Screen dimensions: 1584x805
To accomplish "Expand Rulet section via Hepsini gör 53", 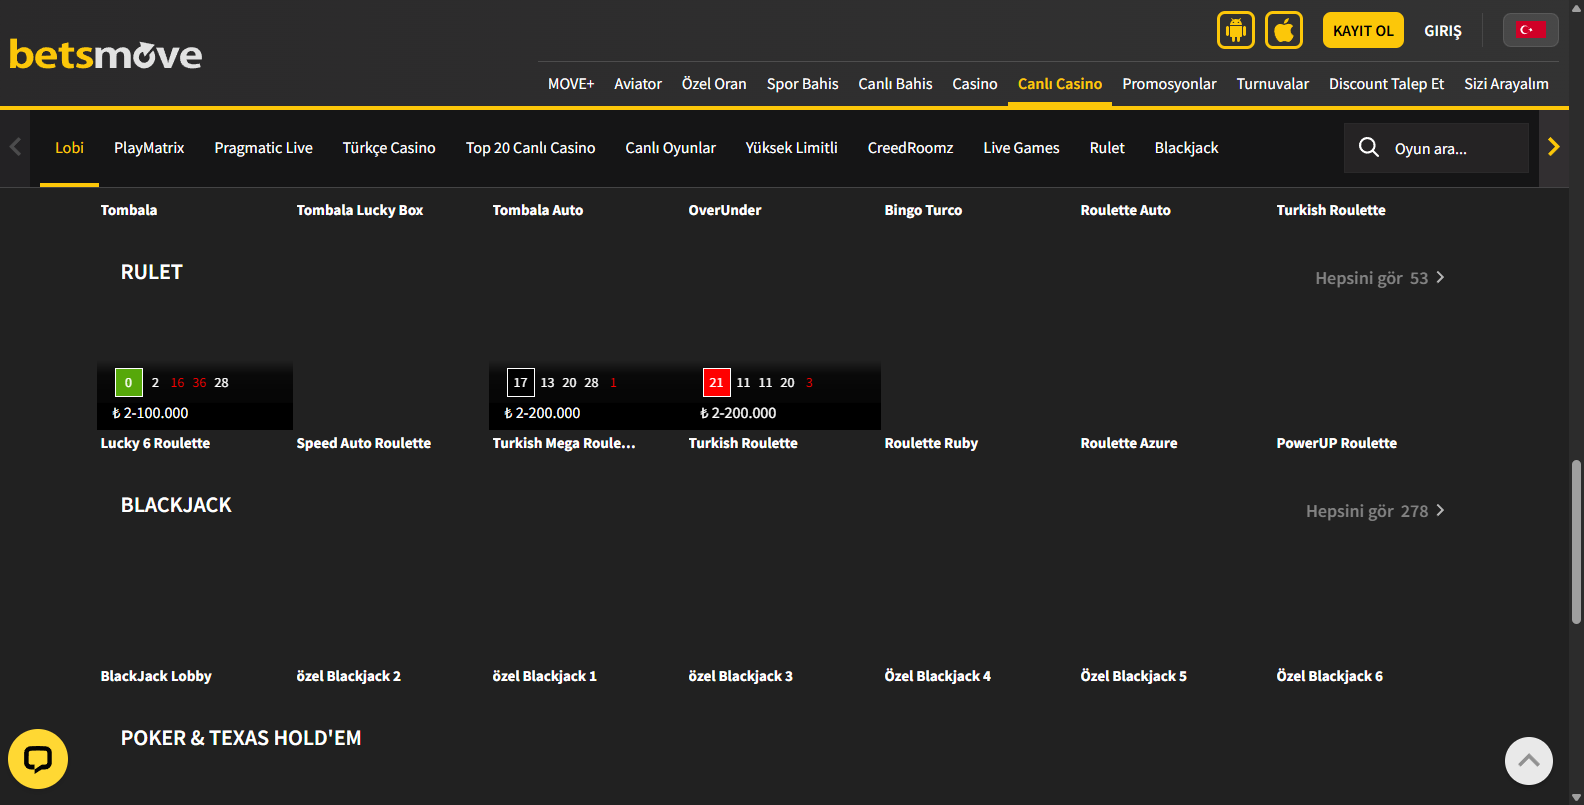I will coord(1379,278).
